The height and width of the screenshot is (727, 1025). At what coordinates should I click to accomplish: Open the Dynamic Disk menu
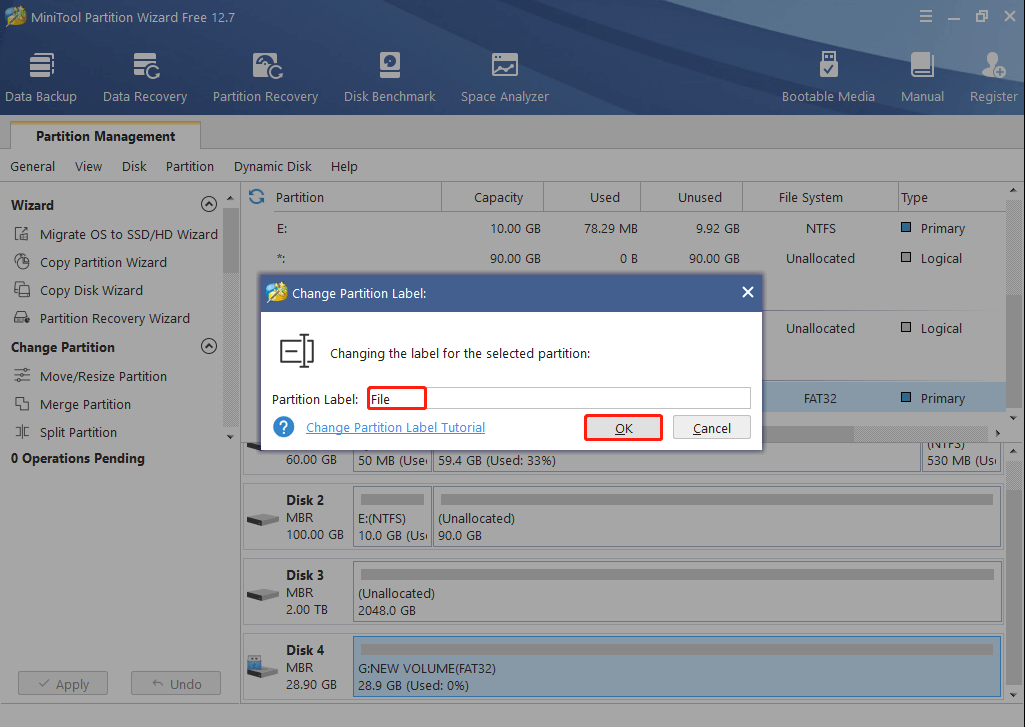tap(273, 167)
